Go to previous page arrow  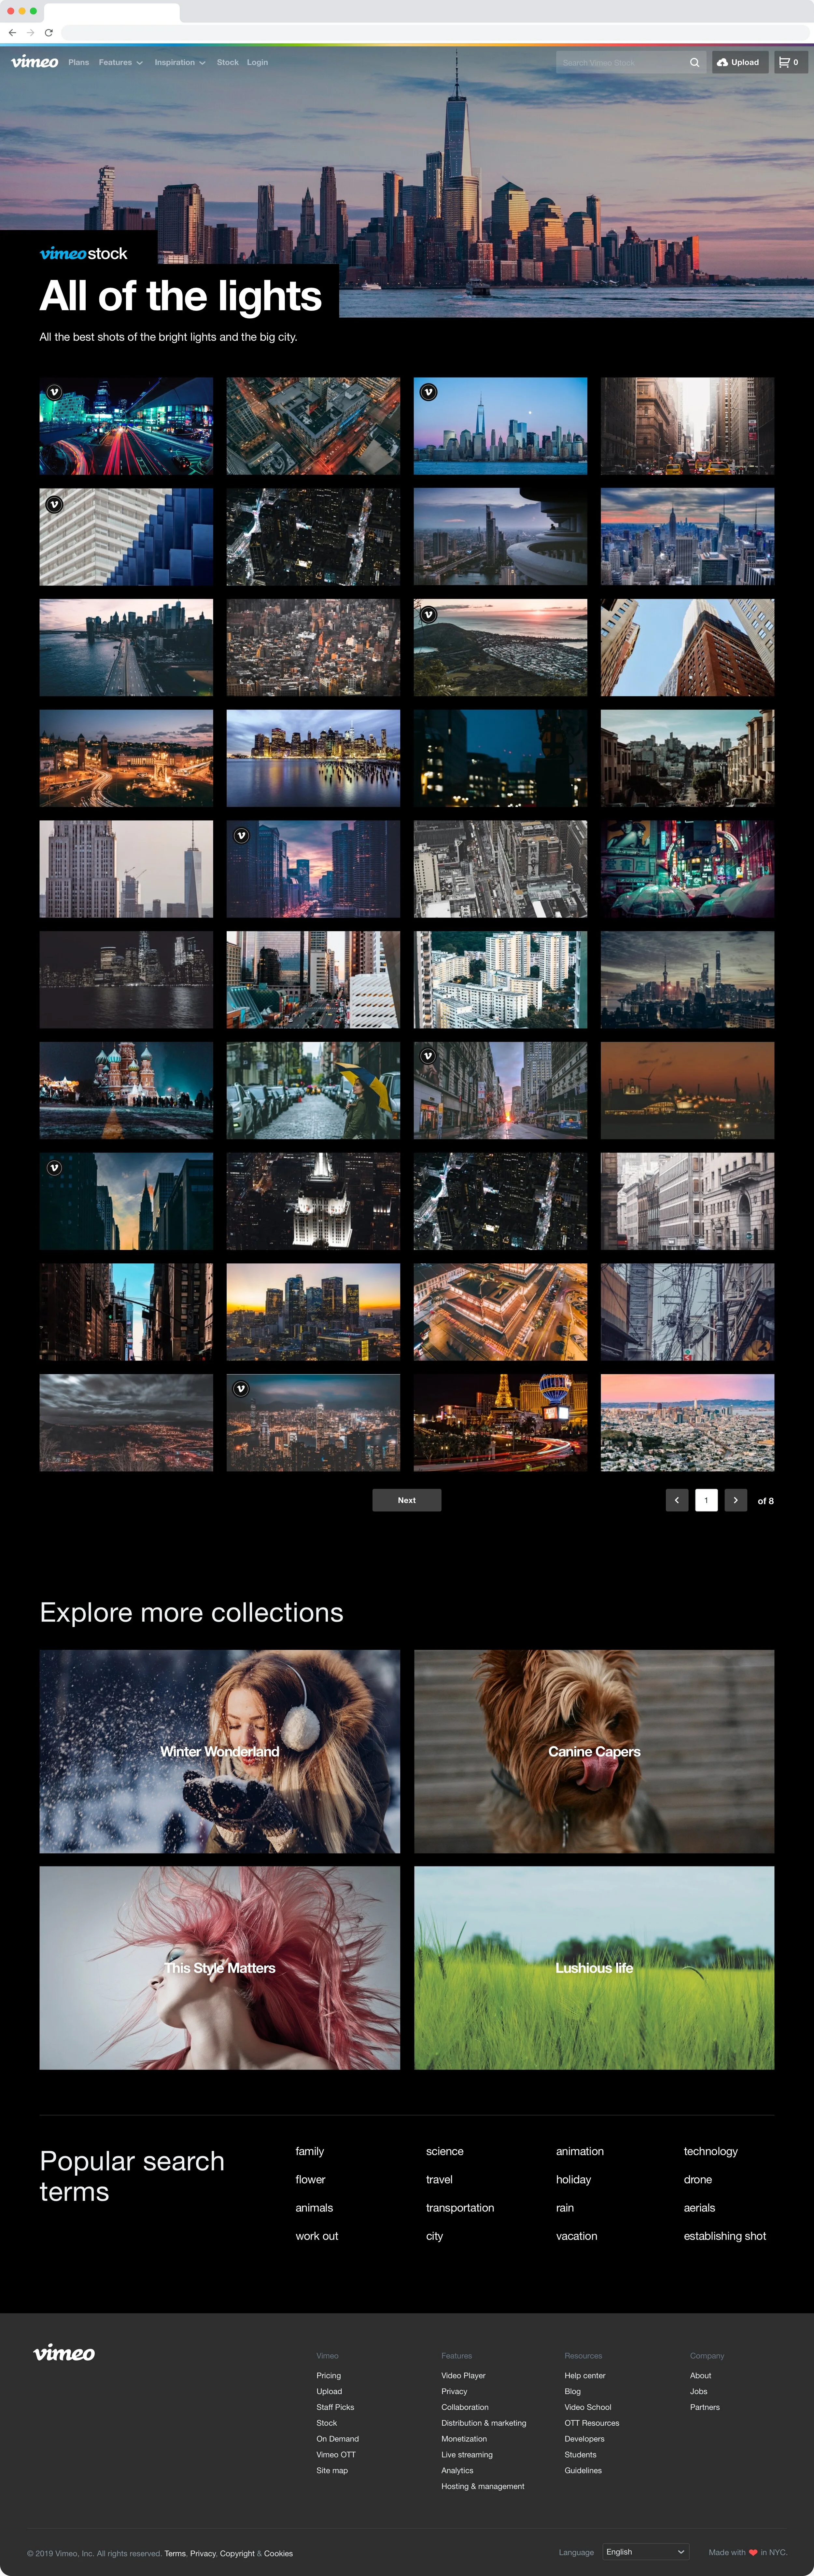[x=677, y=1500]
